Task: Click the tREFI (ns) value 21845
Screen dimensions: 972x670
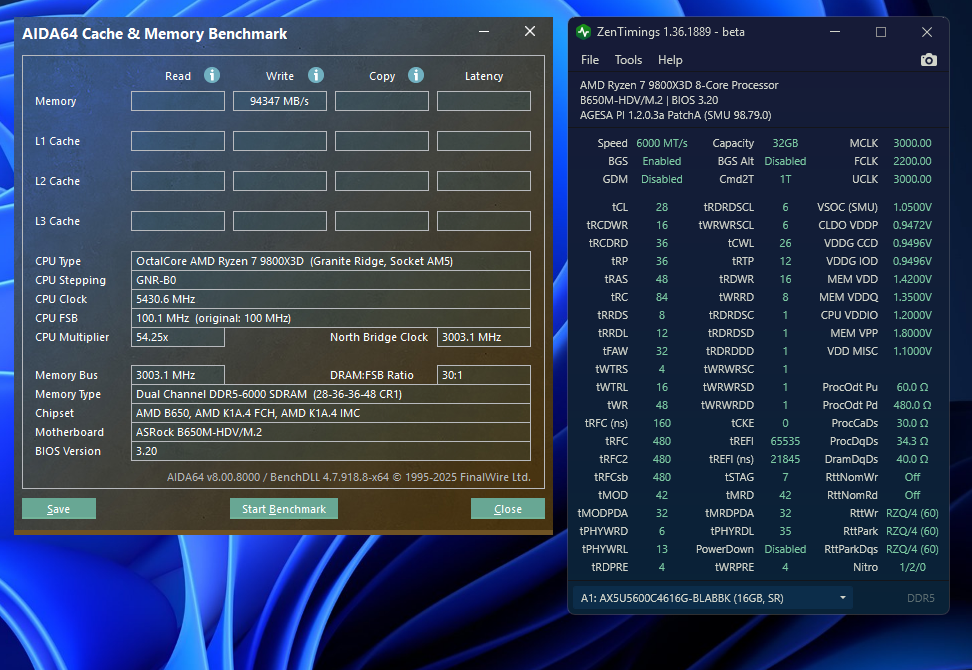Action: coord(785,459)
